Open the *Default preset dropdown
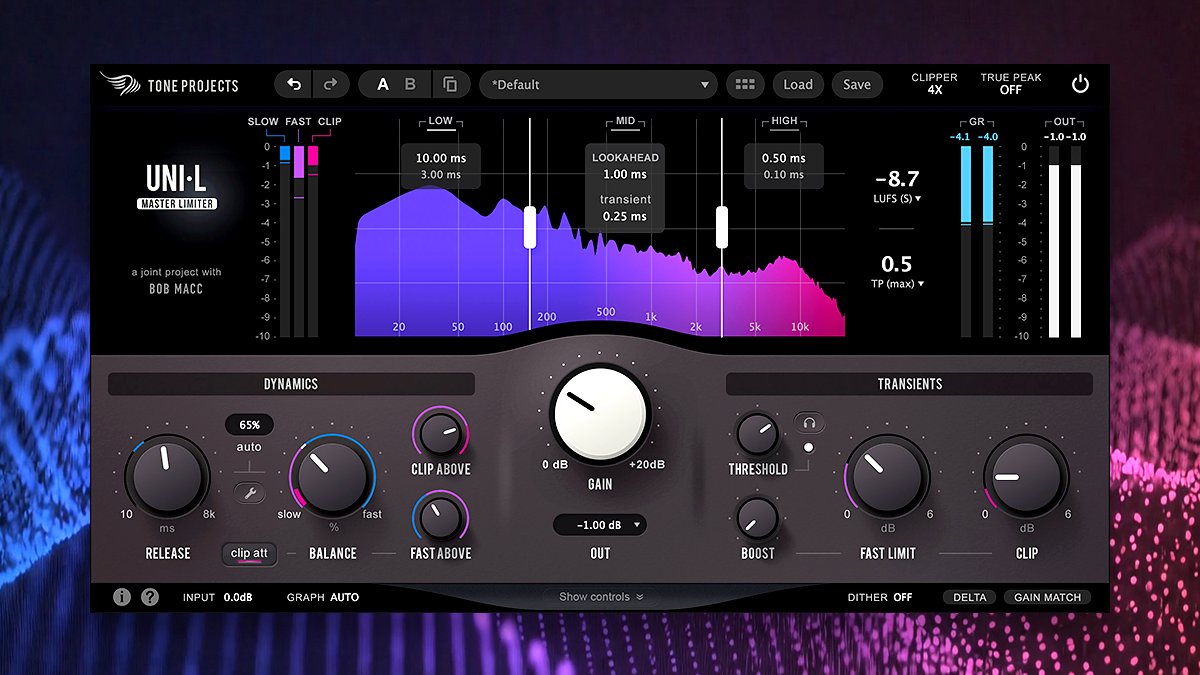Image resolution: width=1200 pixels, height=675 pixels. [598, 85]
